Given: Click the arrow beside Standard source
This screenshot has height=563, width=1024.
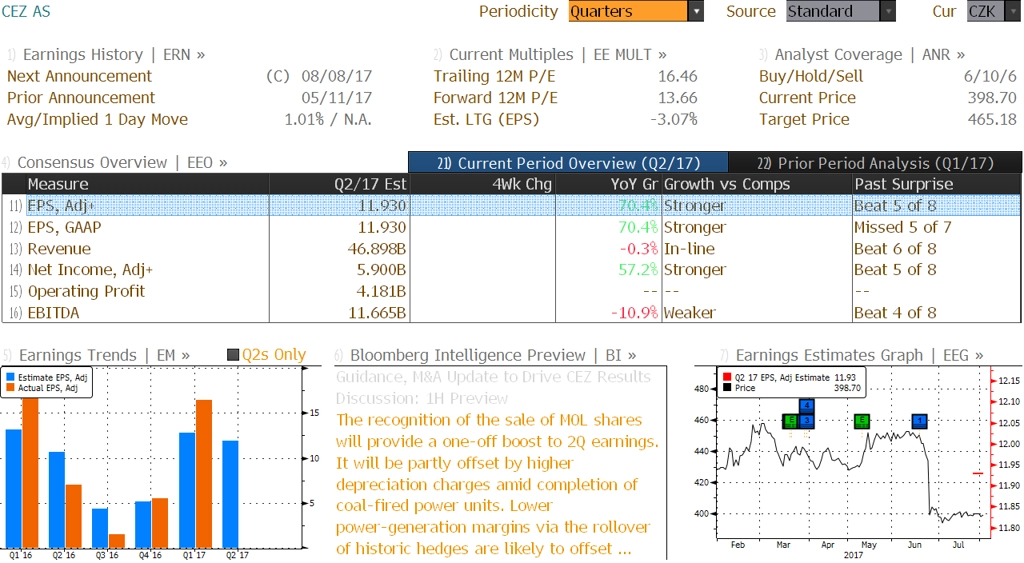Looking at the screenshot, I should point(888,11).
